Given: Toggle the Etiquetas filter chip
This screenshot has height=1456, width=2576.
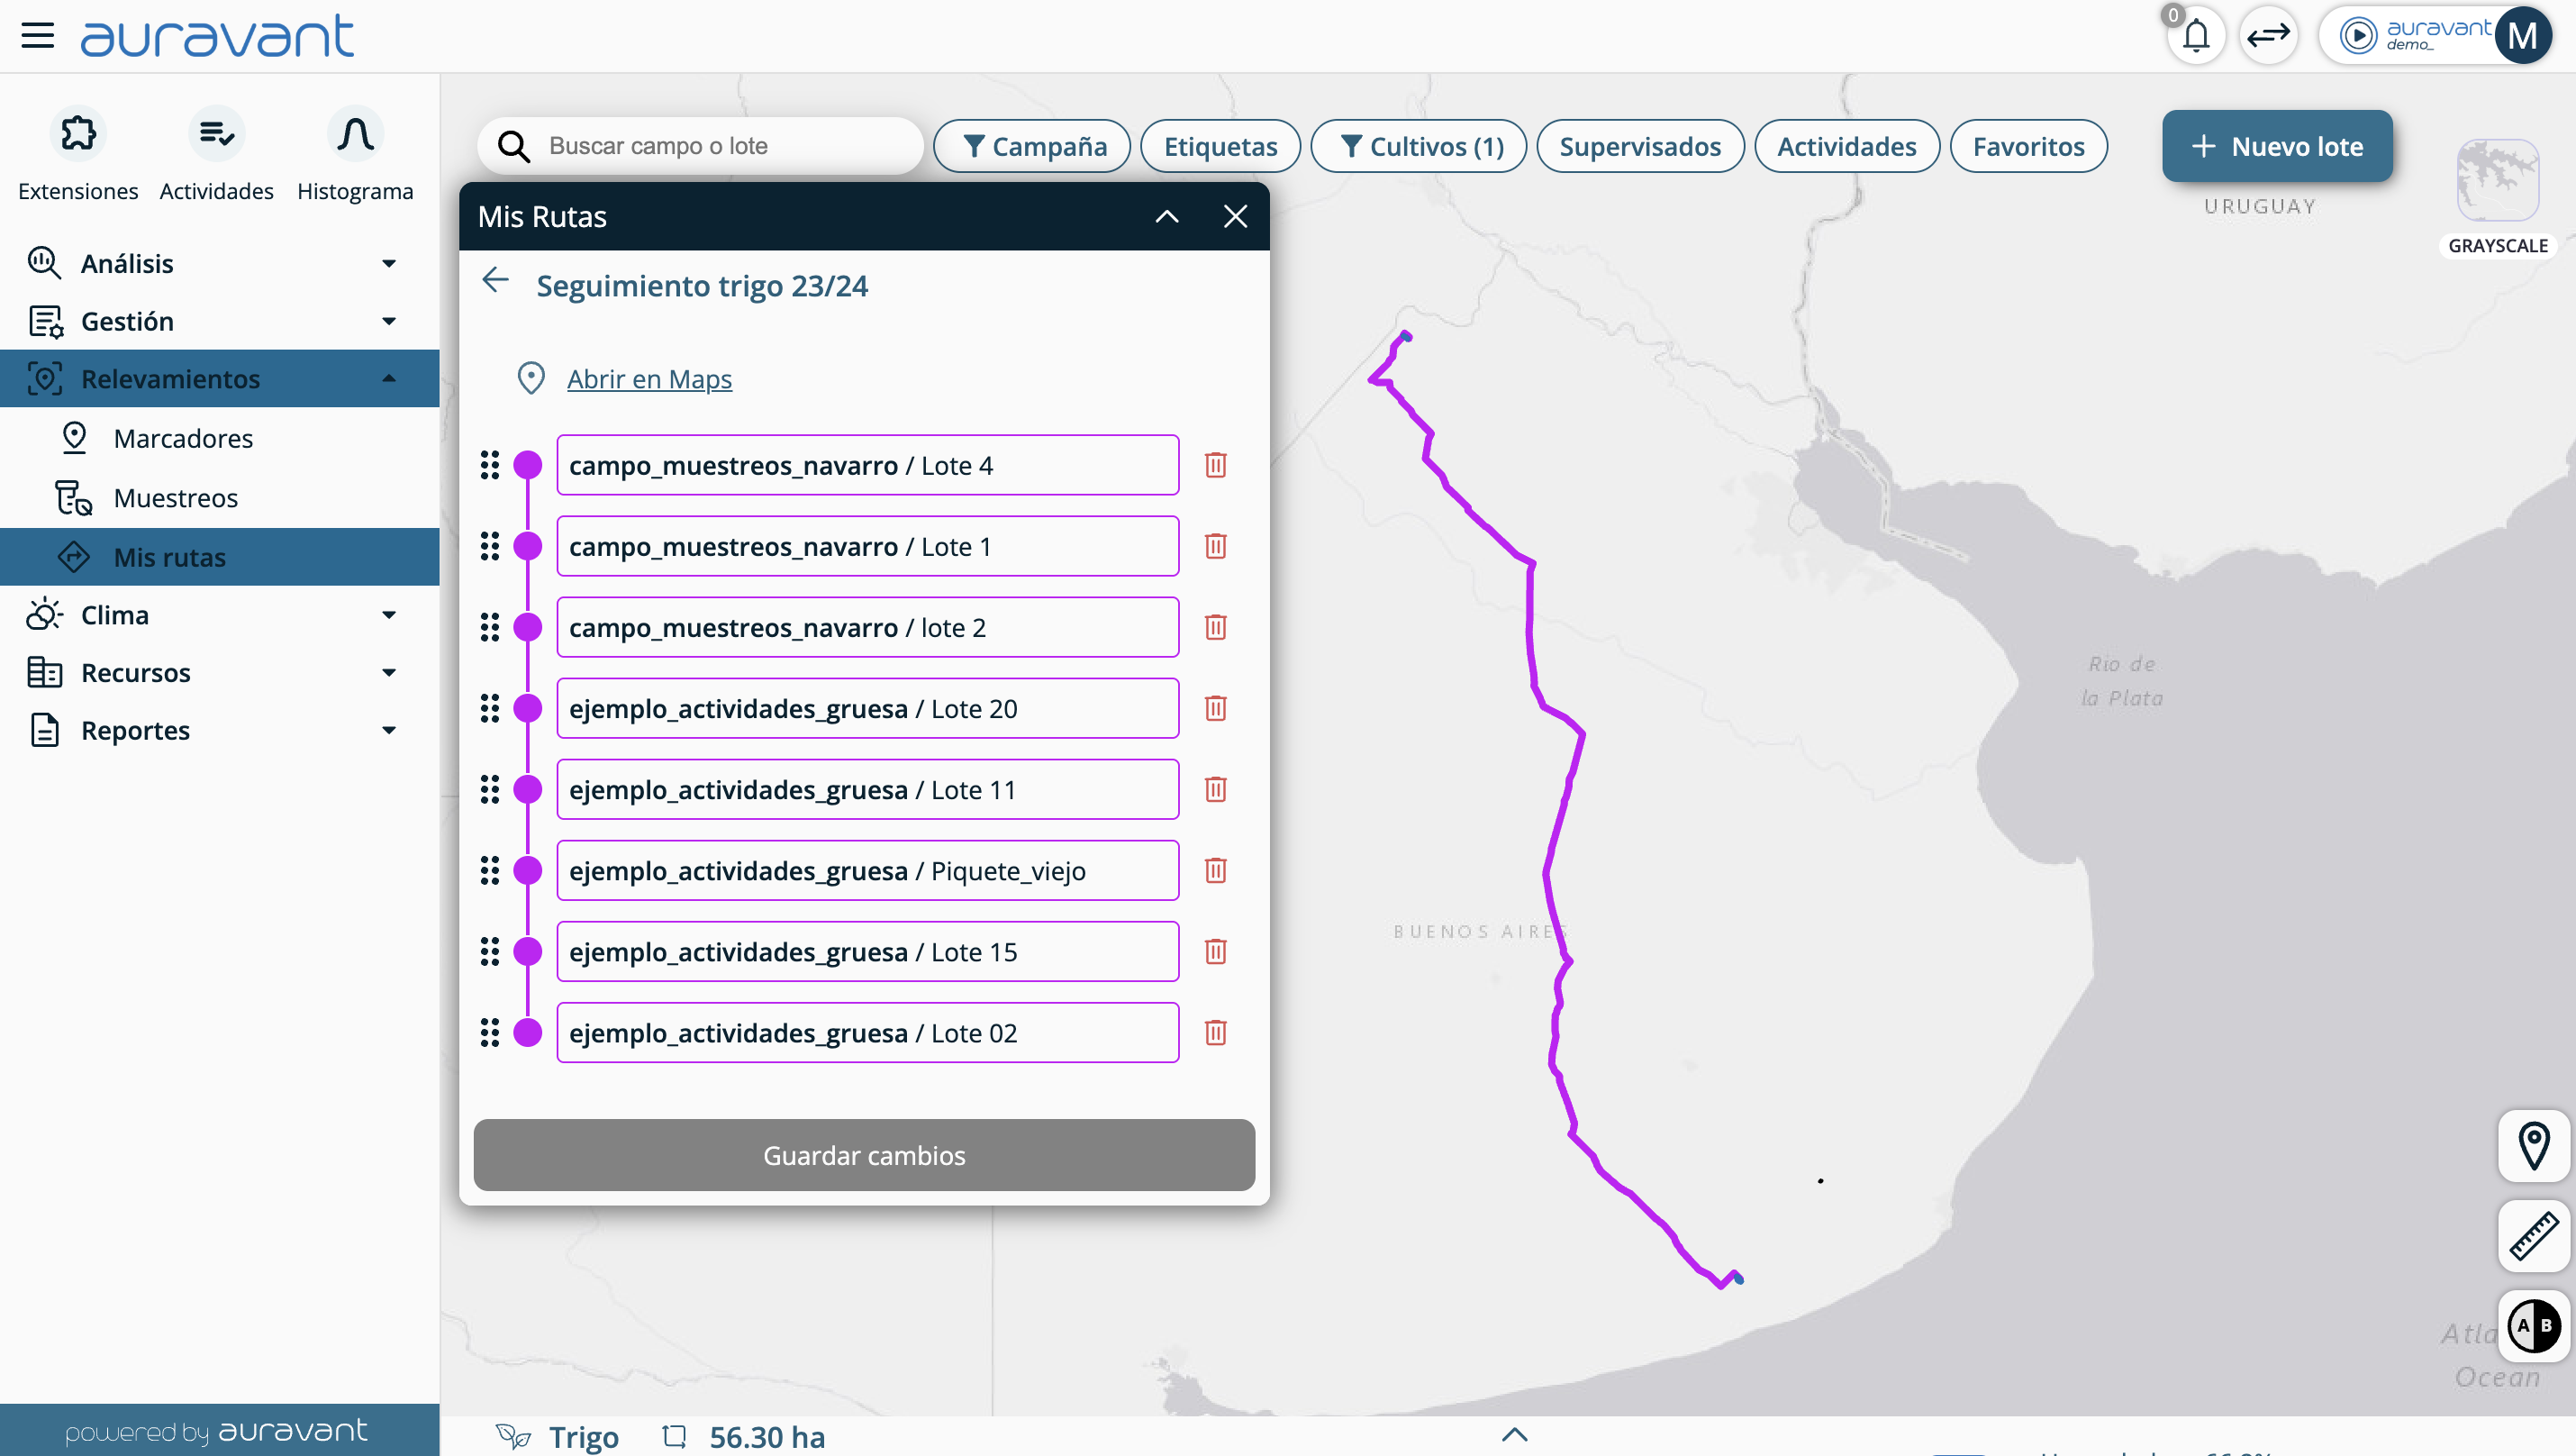Looking at the screenshot, I should [x=1220, y=146].
